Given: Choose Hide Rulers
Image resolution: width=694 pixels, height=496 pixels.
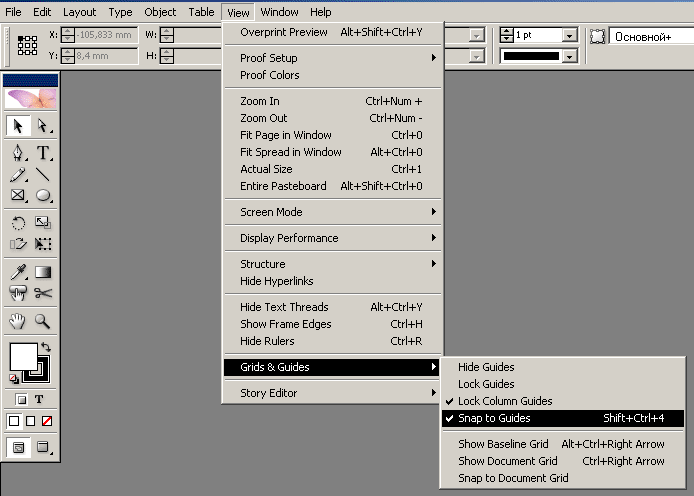Looking at the screenshot, I should [x=332, y=341].
